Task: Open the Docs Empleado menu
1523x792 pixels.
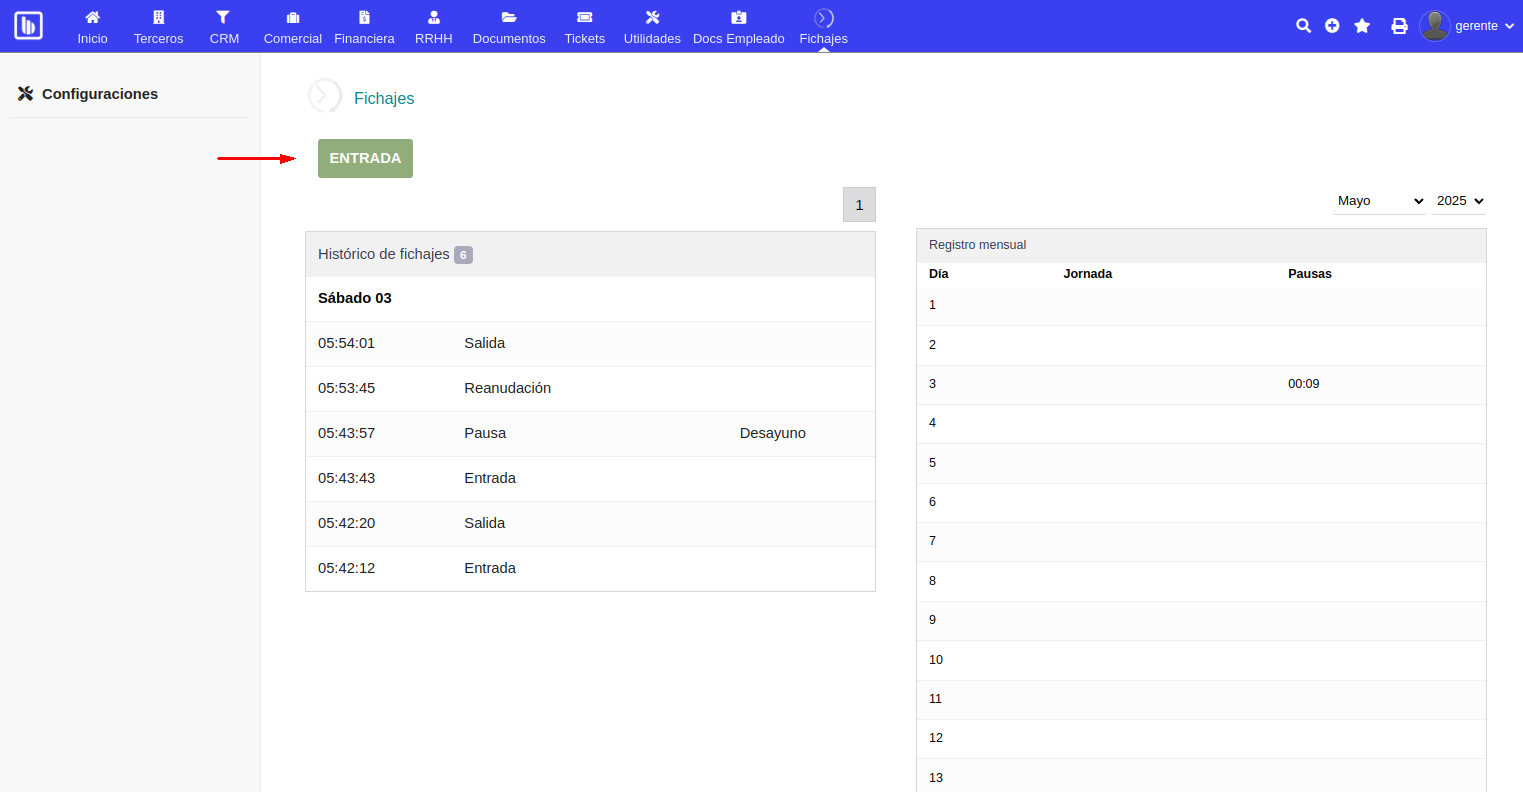Action: (x=738, y=27)
